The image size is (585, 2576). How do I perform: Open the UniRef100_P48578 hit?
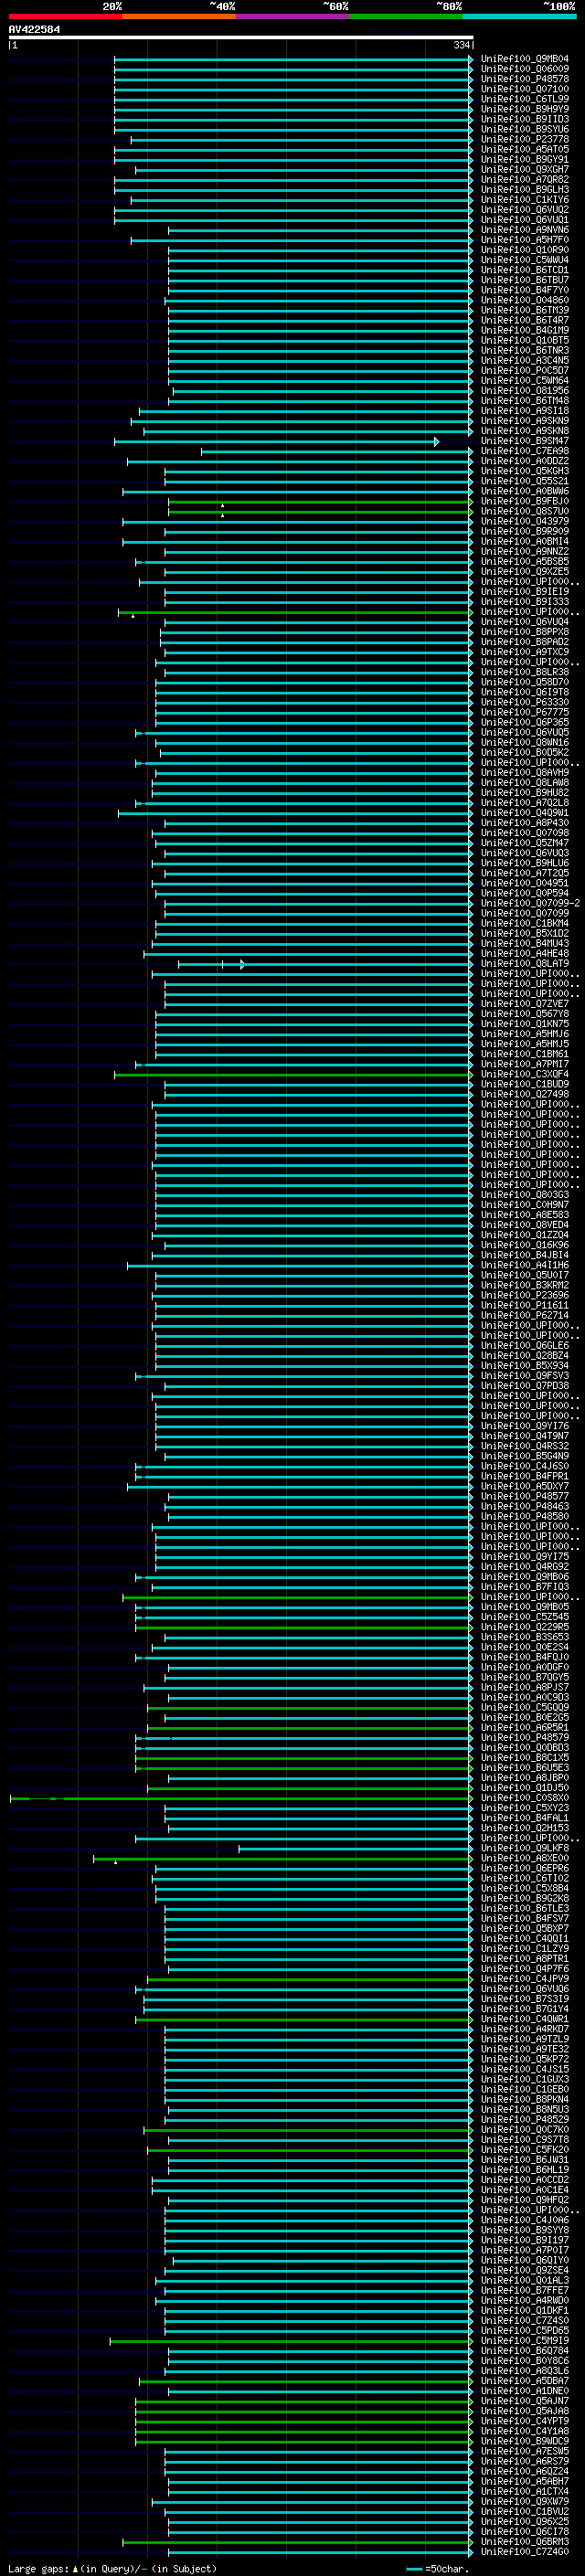[x=525, y=79]
